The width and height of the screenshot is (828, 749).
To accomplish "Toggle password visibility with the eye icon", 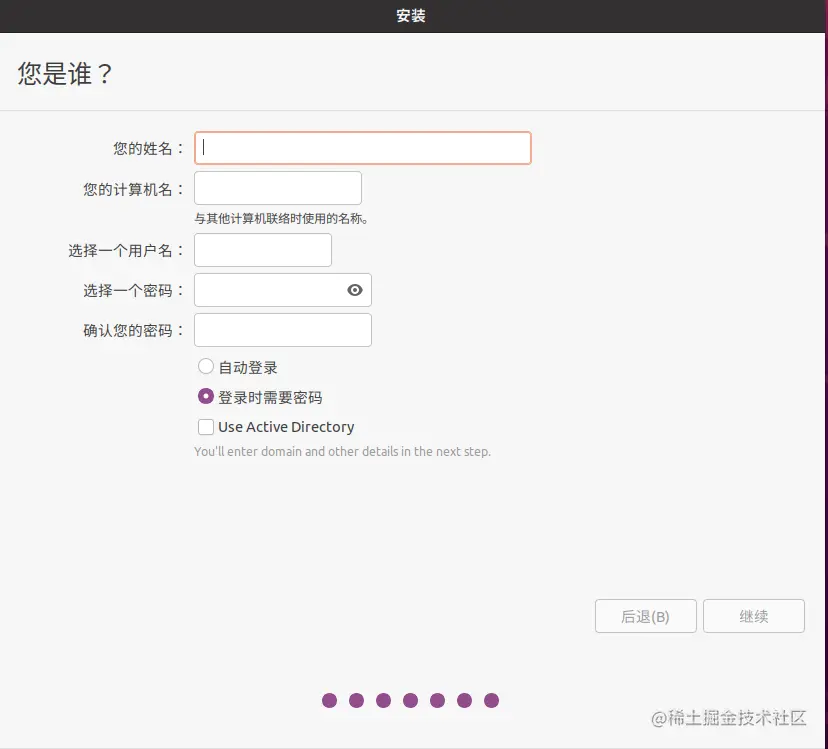I will click(355, 290).
